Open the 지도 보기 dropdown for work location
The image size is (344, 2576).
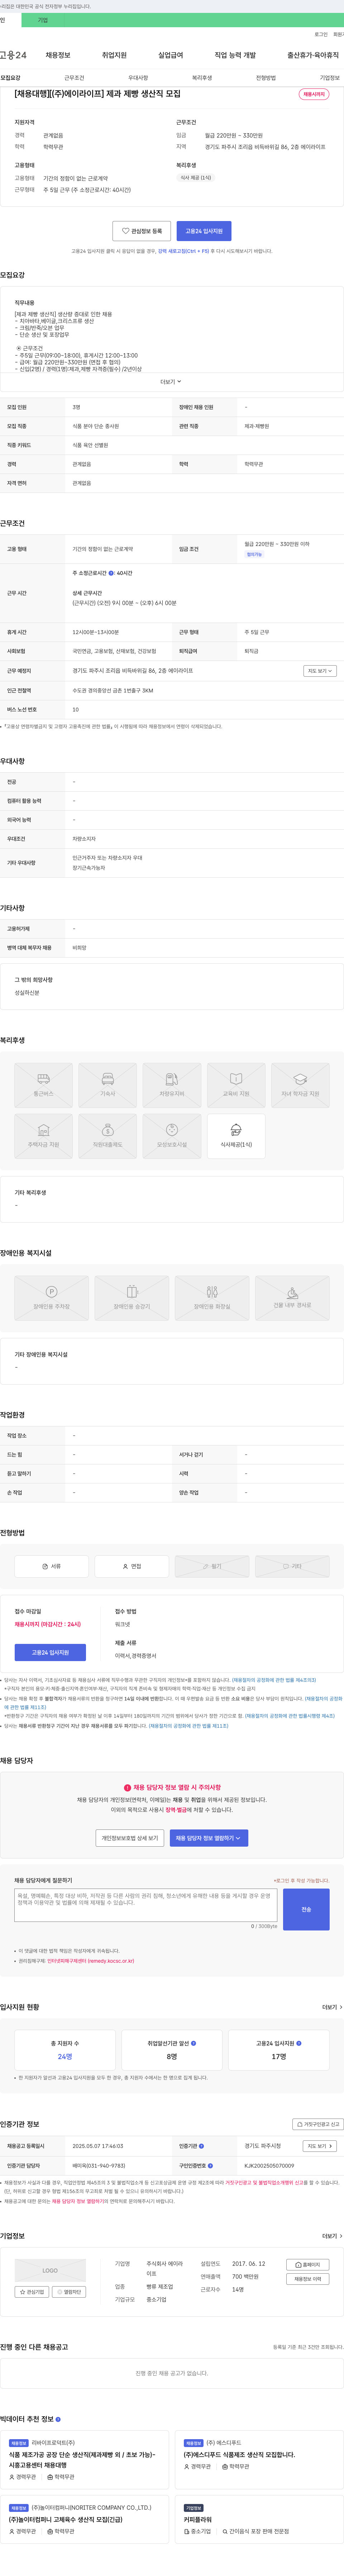[320, 671]
